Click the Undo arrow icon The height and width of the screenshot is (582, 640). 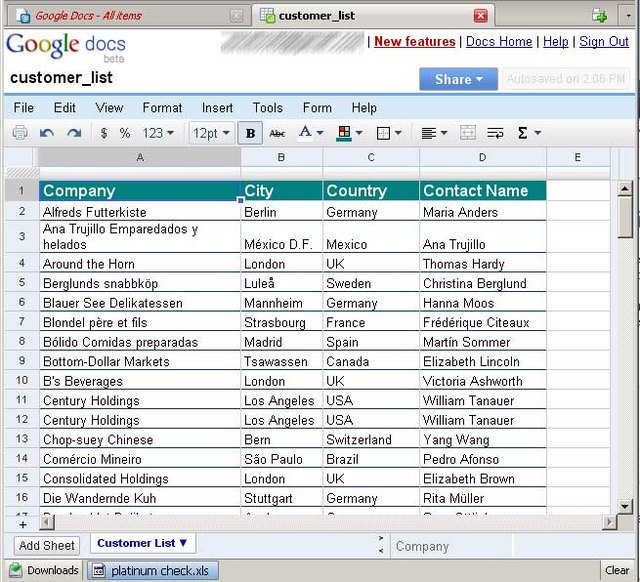[x=47, y=133]
